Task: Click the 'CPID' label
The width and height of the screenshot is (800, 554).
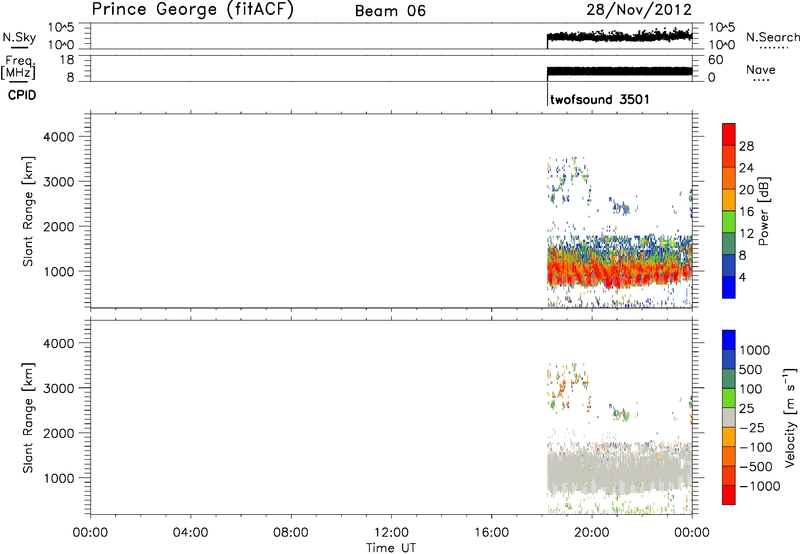Action: [x=22, y=95]
